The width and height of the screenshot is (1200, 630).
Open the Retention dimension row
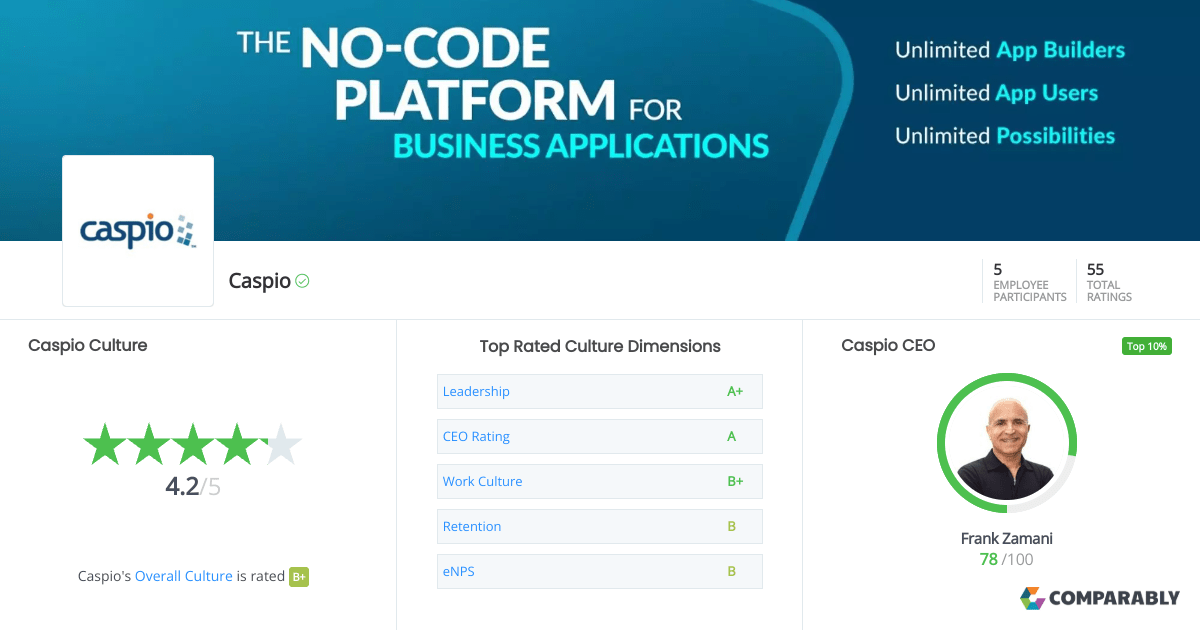600,526
